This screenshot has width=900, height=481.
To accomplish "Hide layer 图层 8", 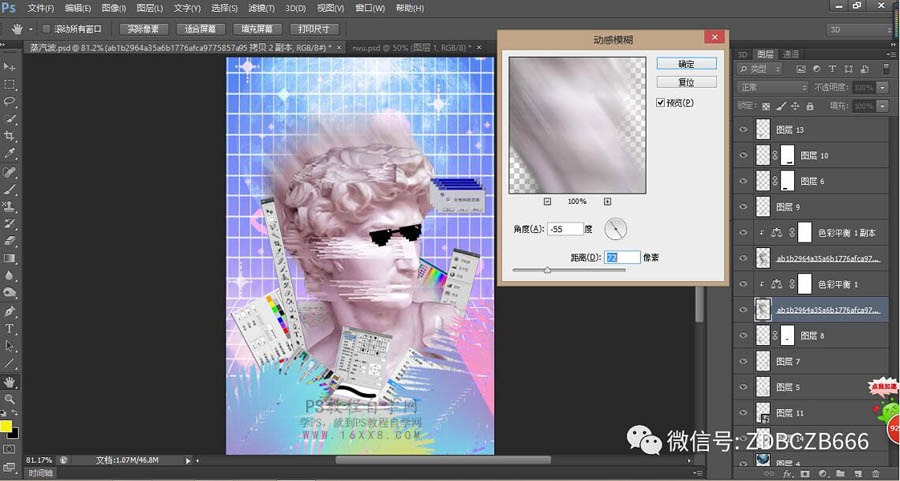I will pyautogui.click(x=743, y=336).
